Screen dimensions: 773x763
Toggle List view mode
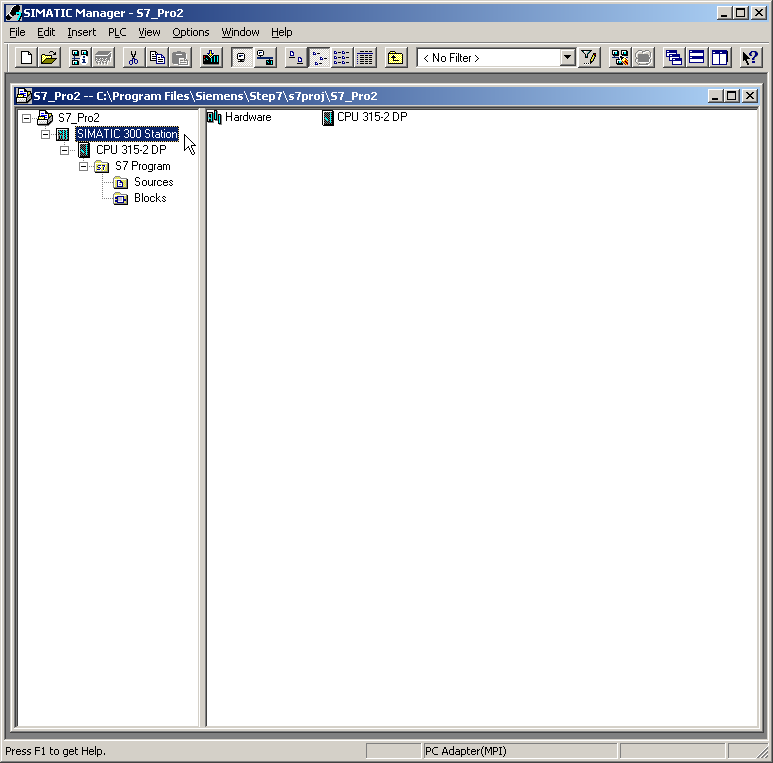click(342, 58)
